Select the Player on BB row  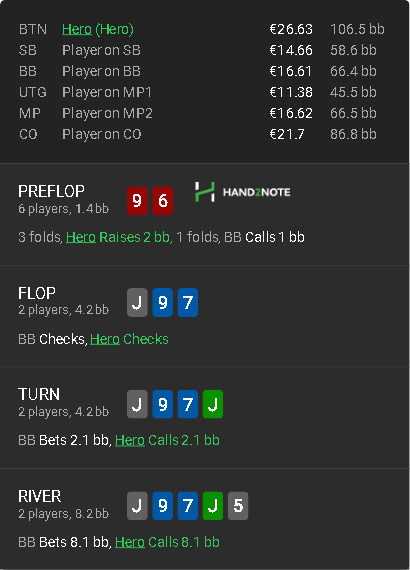(202, 71)
